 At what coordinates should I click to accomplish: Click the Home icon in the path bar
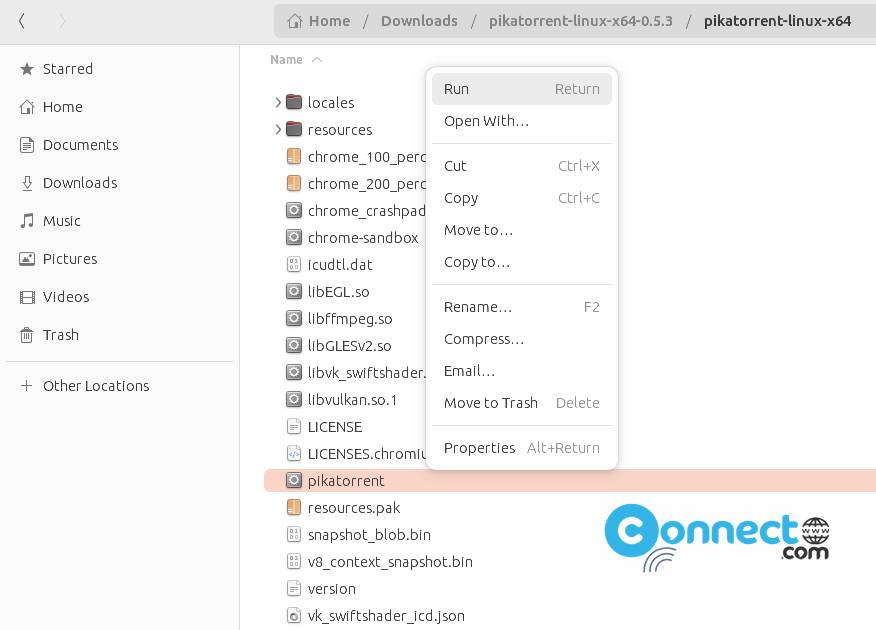(294, 21)
